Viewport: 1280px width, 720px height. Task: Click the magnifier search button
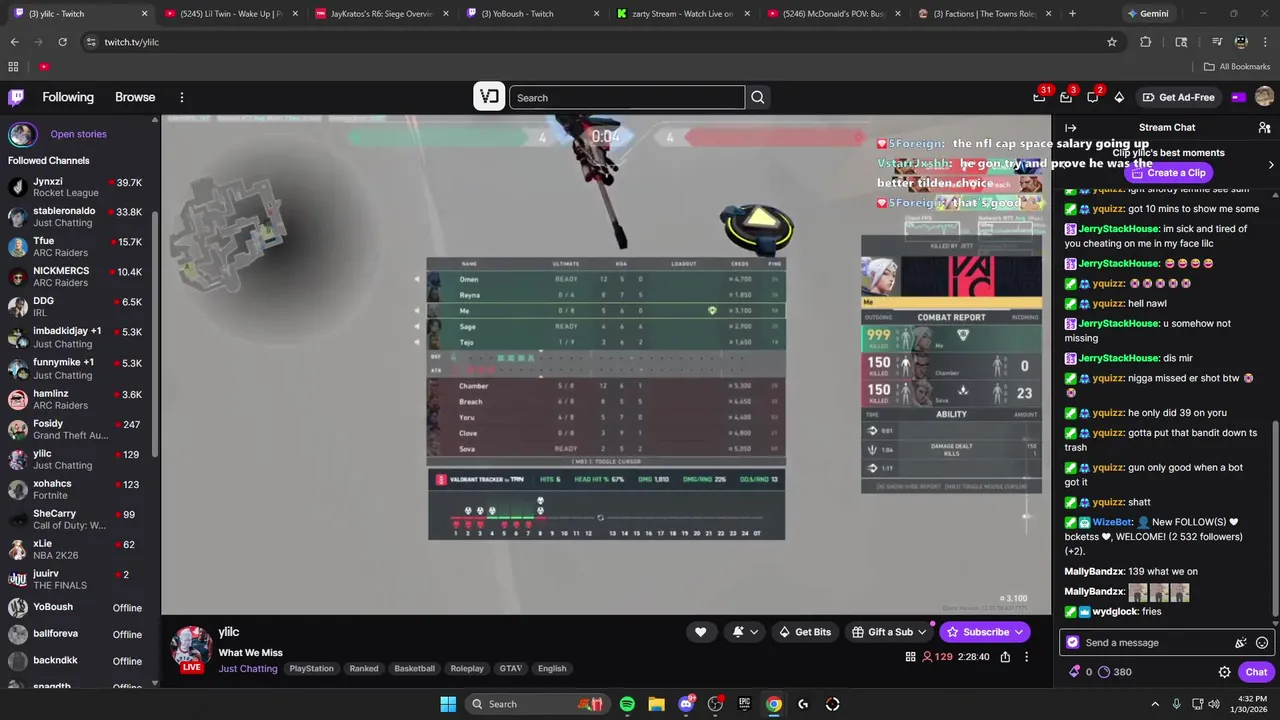click(x=758, y=97)
